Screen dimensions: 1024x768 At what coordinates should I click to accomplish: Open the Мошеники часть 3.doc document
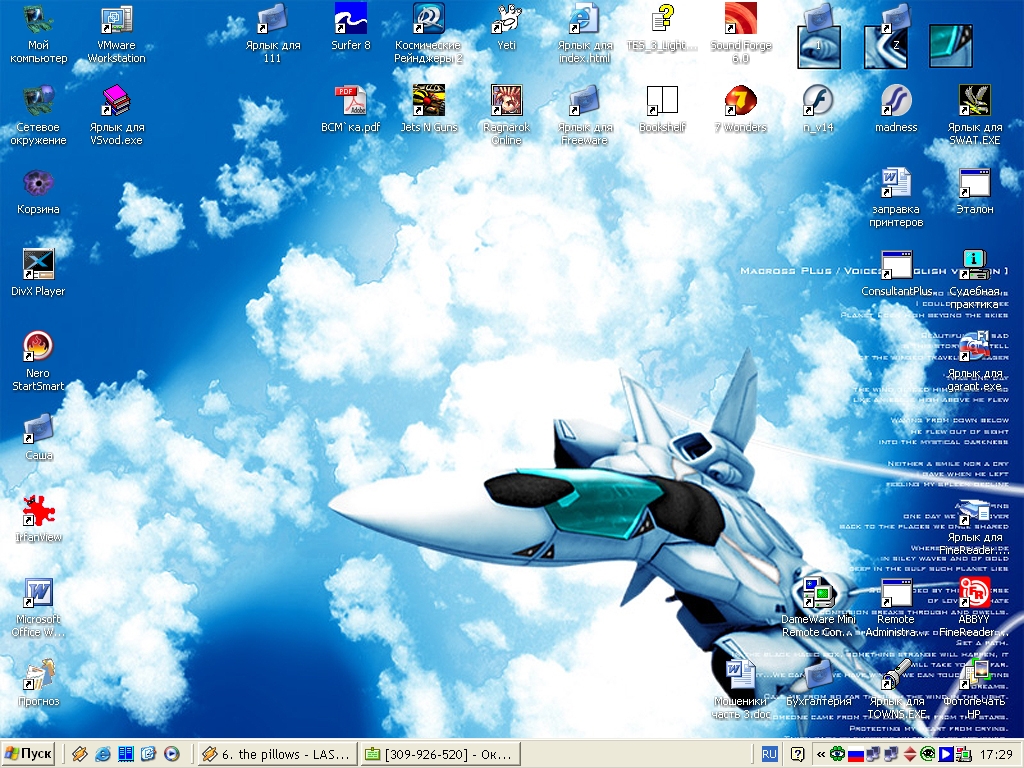point(741,690)
